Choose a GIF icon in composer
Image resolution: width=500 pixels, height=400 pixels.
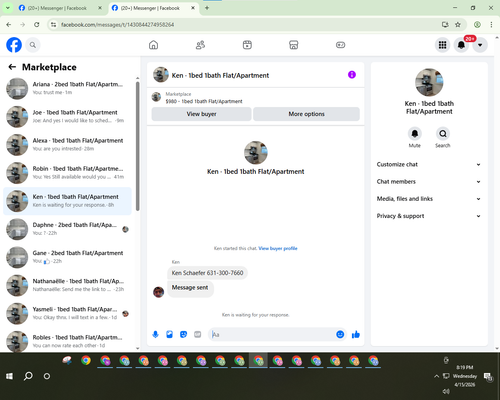point(198,334)
